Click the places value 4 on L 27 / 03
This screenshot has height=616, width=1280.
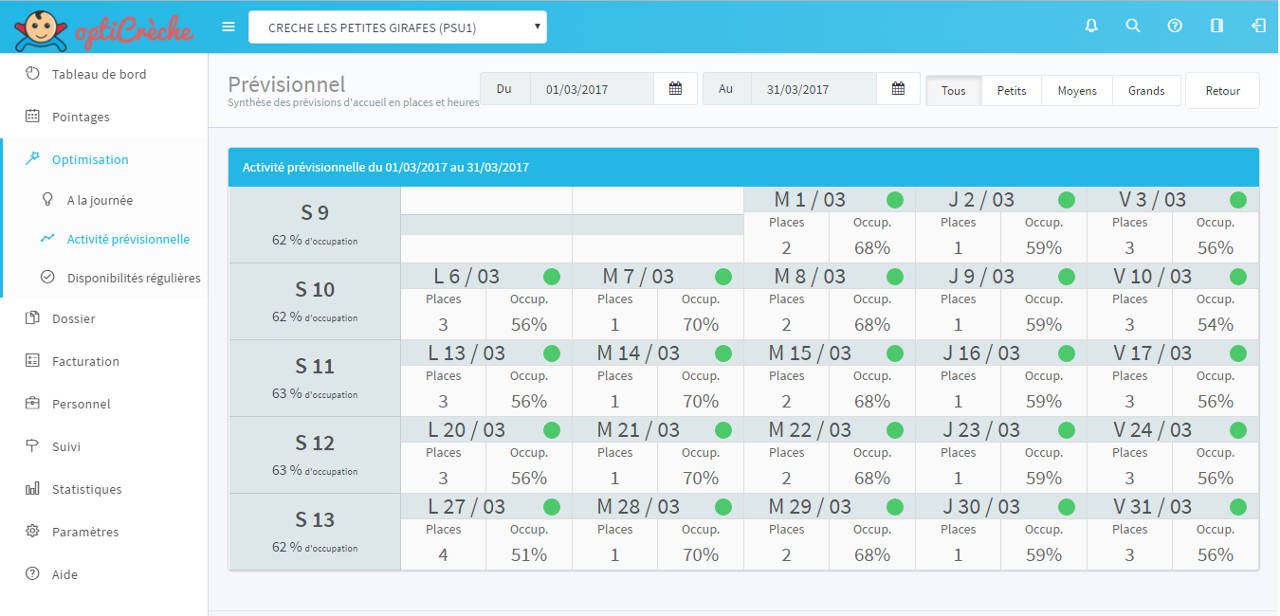443,555
